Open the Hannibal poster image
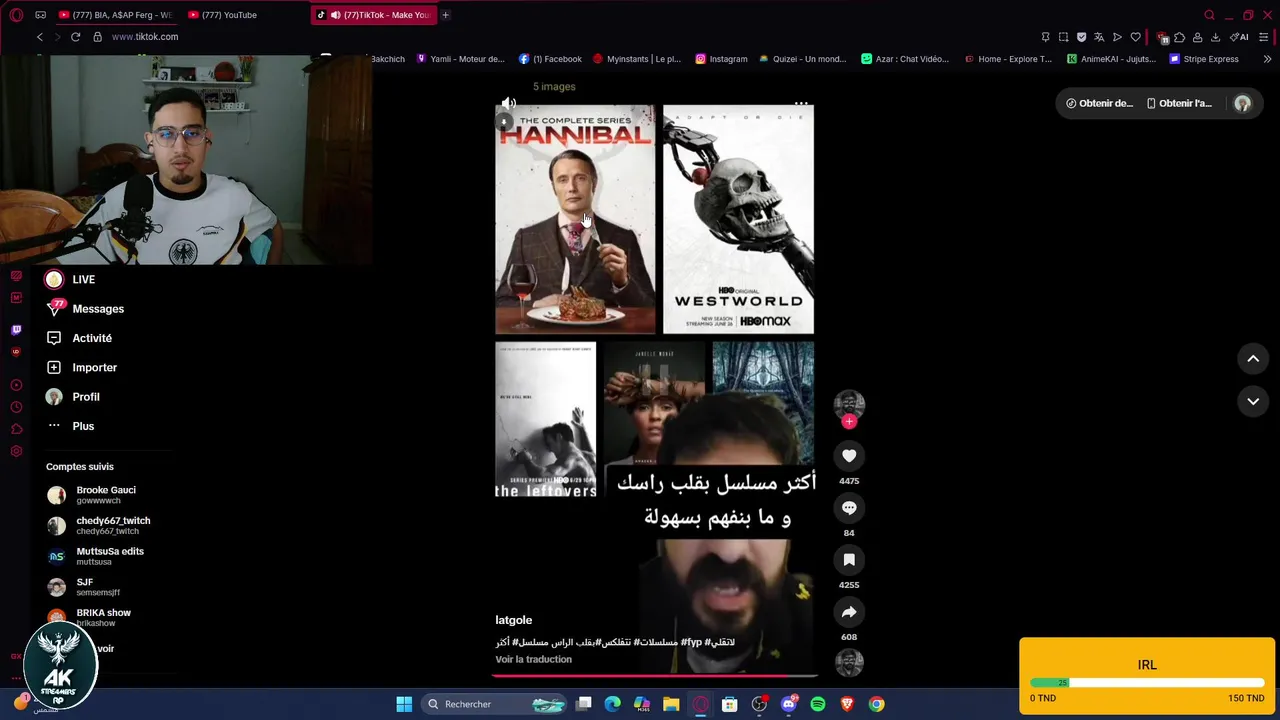The height and width of the screenshot is (720, 1280). [575, 219]
